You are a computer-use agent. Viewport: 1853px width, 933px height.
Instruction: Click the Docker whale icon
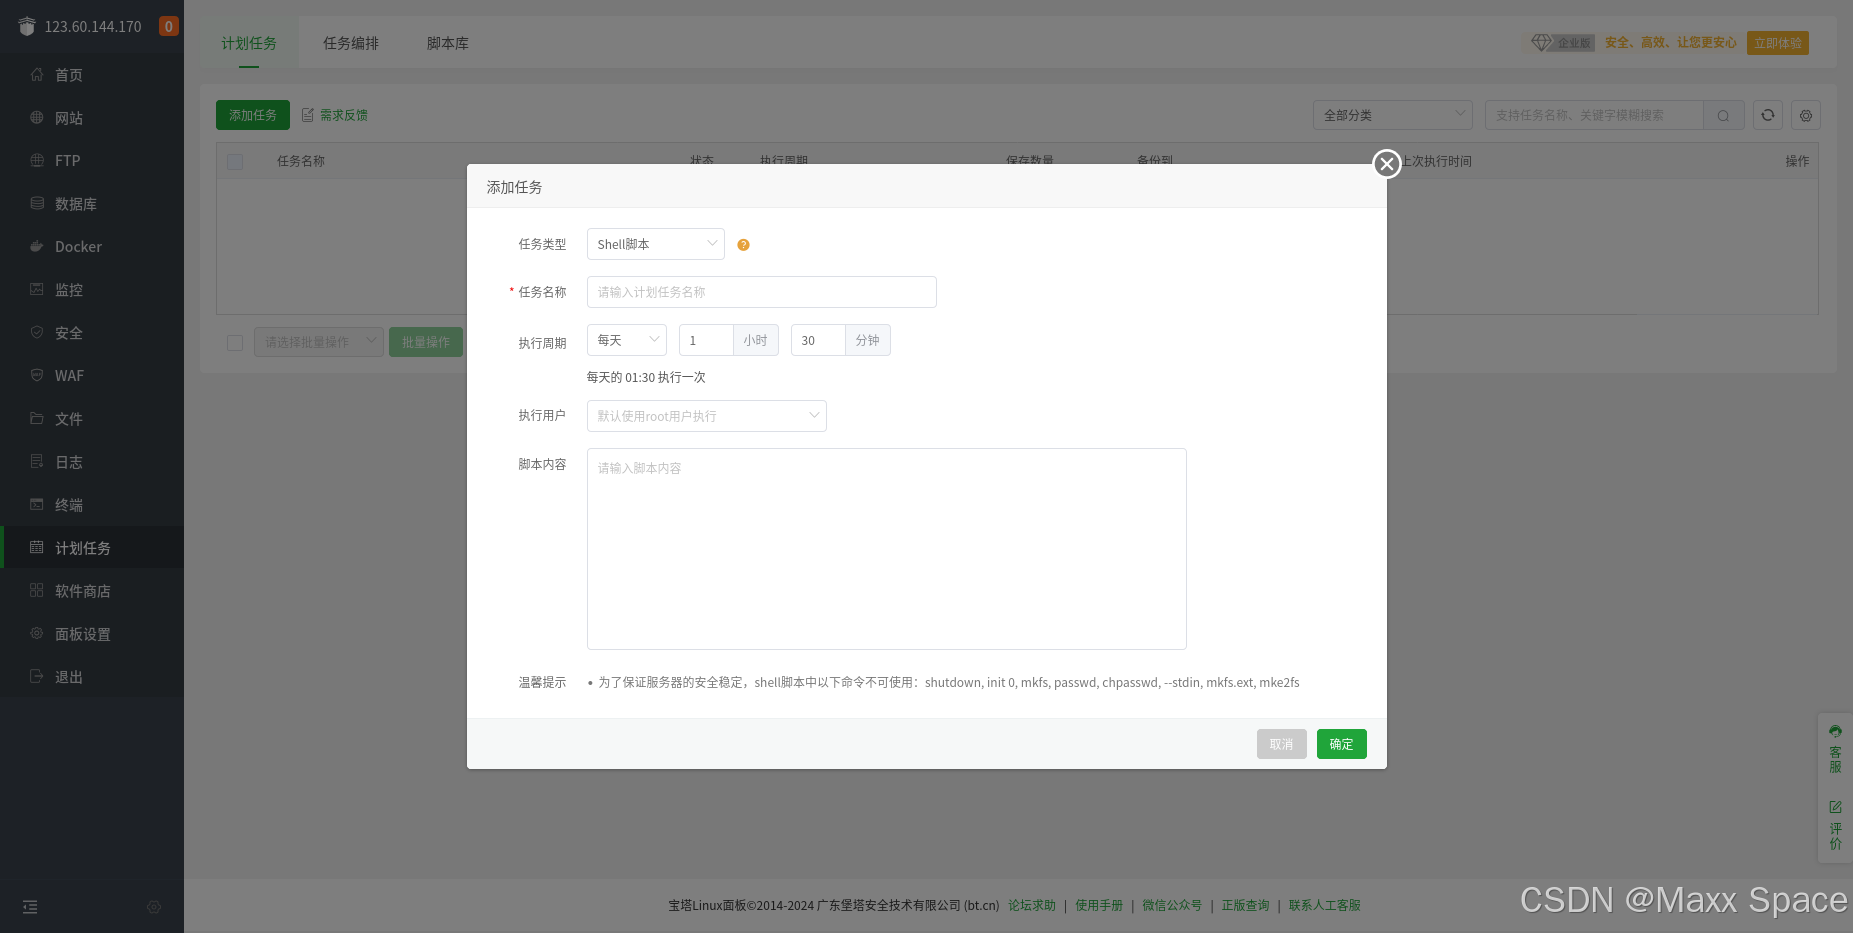[x=37, y=246]
